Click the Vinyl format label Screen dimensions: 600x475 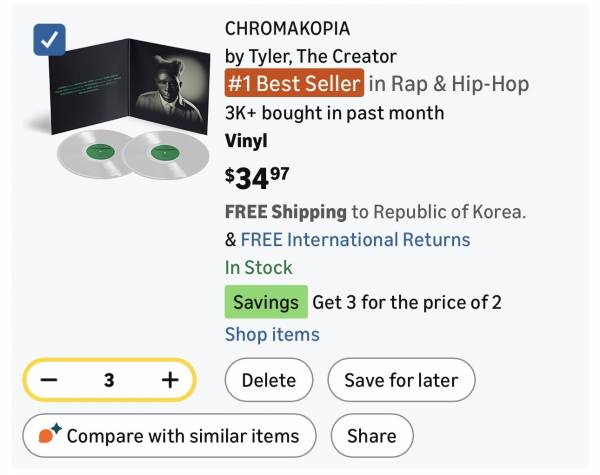pyautogui.click(x=246, y=141)
